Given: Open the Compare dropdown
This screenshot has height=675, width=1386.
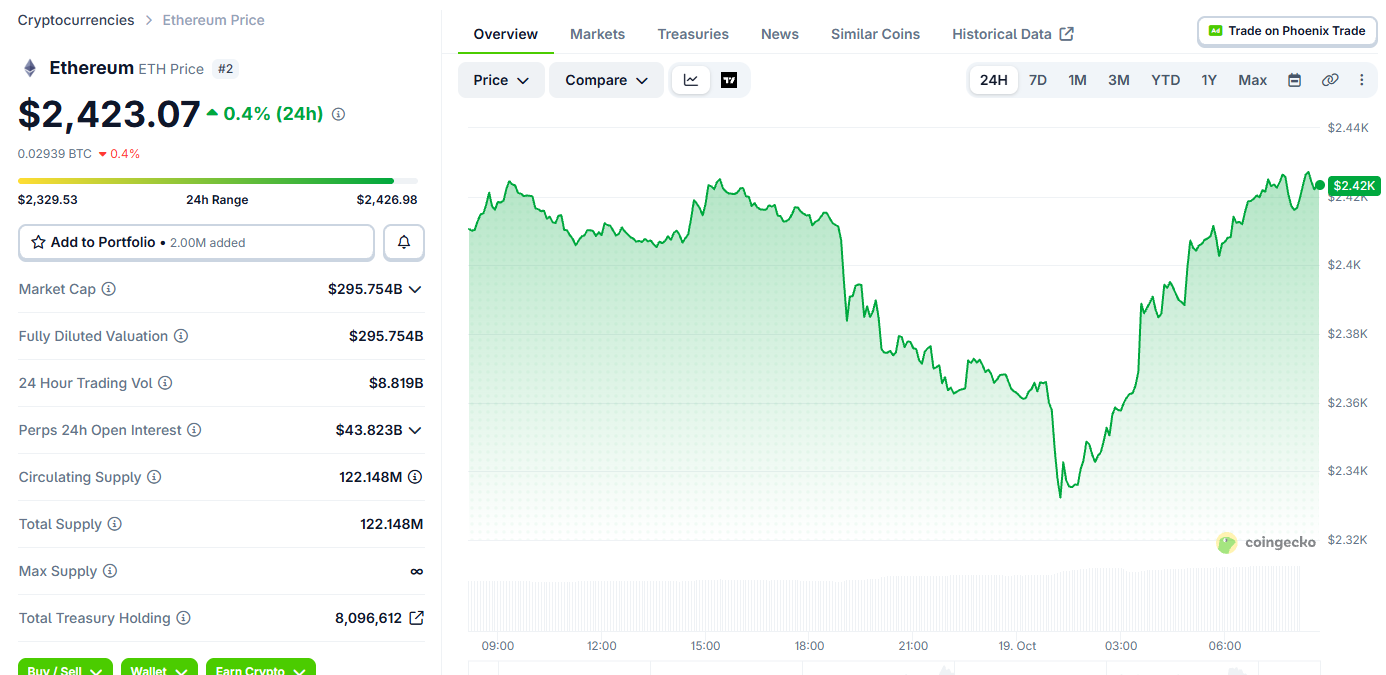Looking at the screenshot, I should pyautogui.click(x=606, y=80).
